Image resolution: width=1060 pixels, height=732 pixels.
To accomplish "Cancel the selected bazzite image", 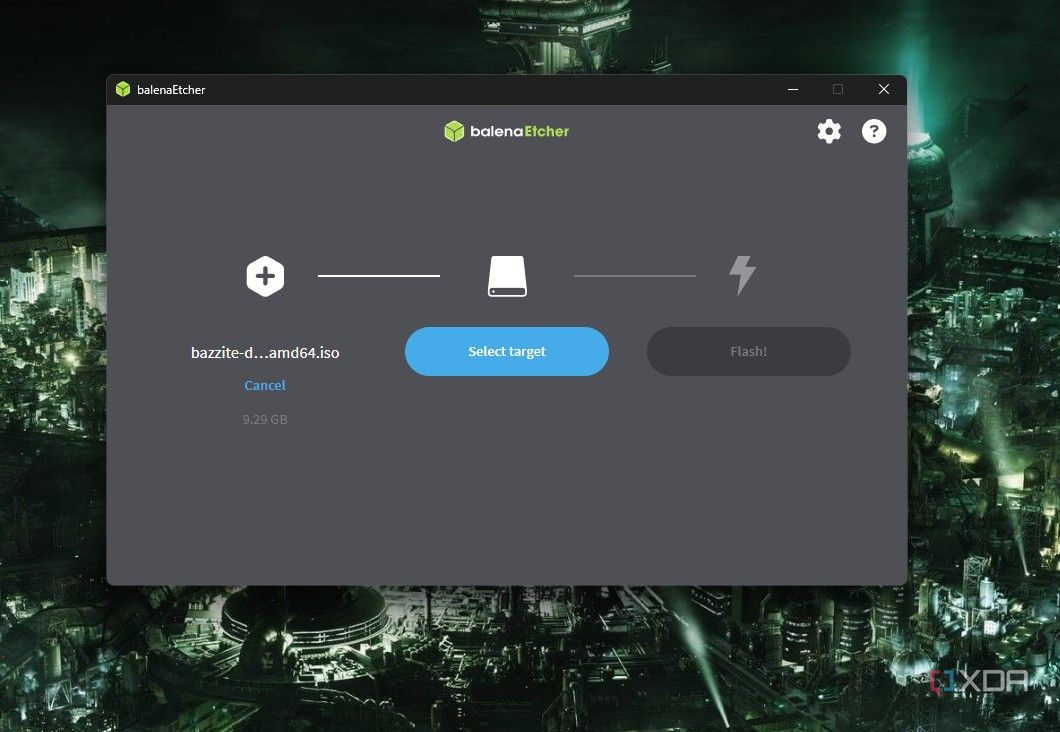I will click(265, 385).
